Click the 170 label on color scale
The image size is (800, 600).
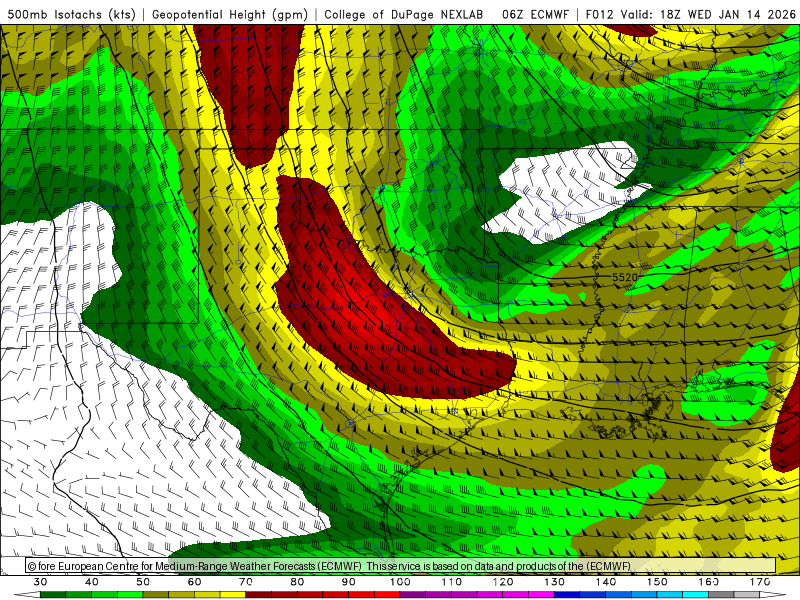(760, 582)
